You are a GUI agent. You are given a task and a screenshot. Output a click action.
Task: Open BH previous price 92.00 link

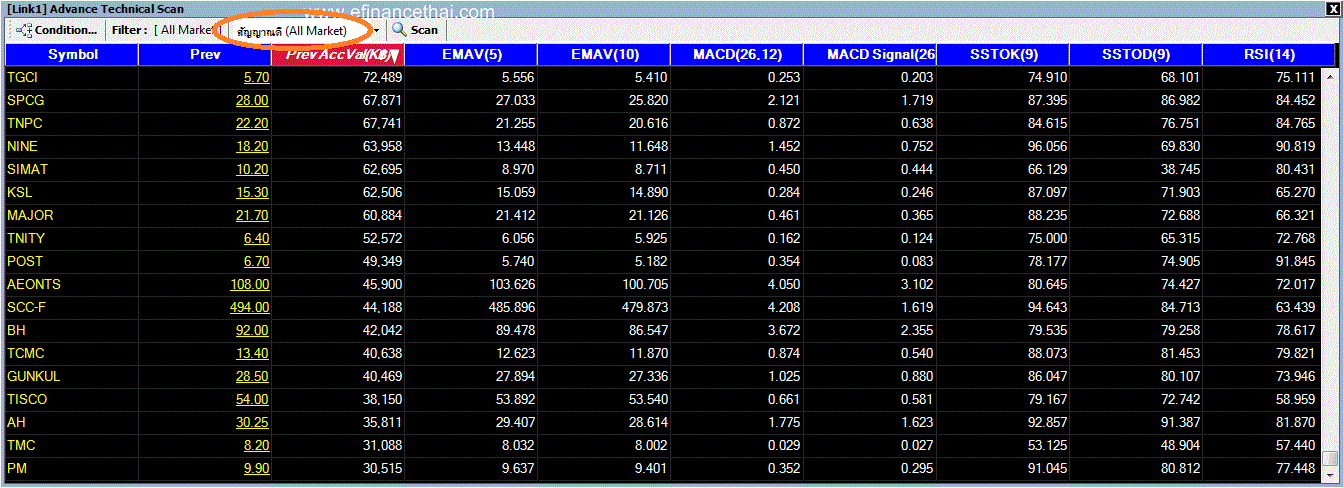tap(252, 330)
